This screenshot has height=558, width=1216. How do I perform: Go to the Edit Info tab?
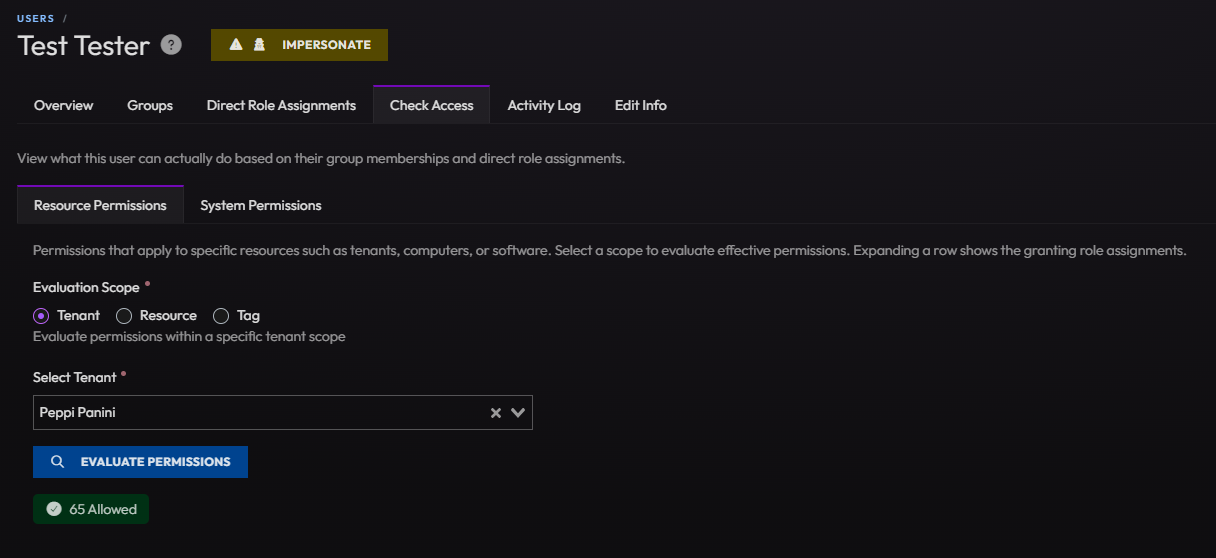[641, 105]
